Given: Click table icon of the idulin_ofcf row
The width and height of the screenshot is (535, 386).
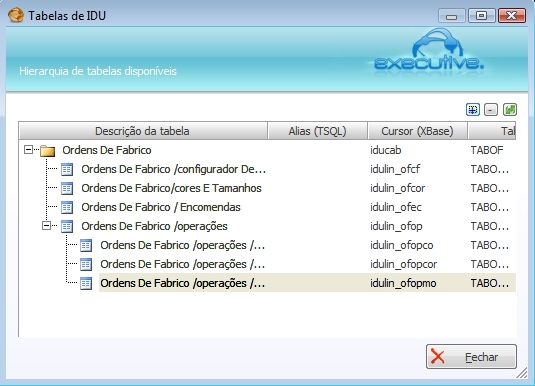Looking at the screenshot, I should click(67, 169).
